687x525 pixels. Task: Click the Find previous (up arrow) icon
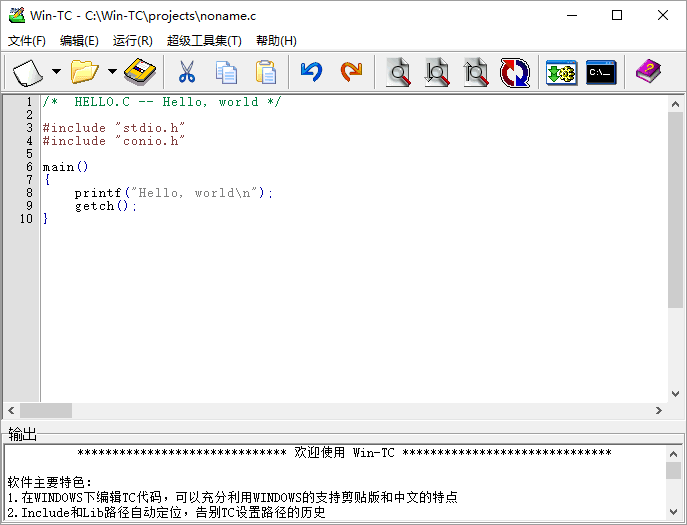tap(476, 72)
